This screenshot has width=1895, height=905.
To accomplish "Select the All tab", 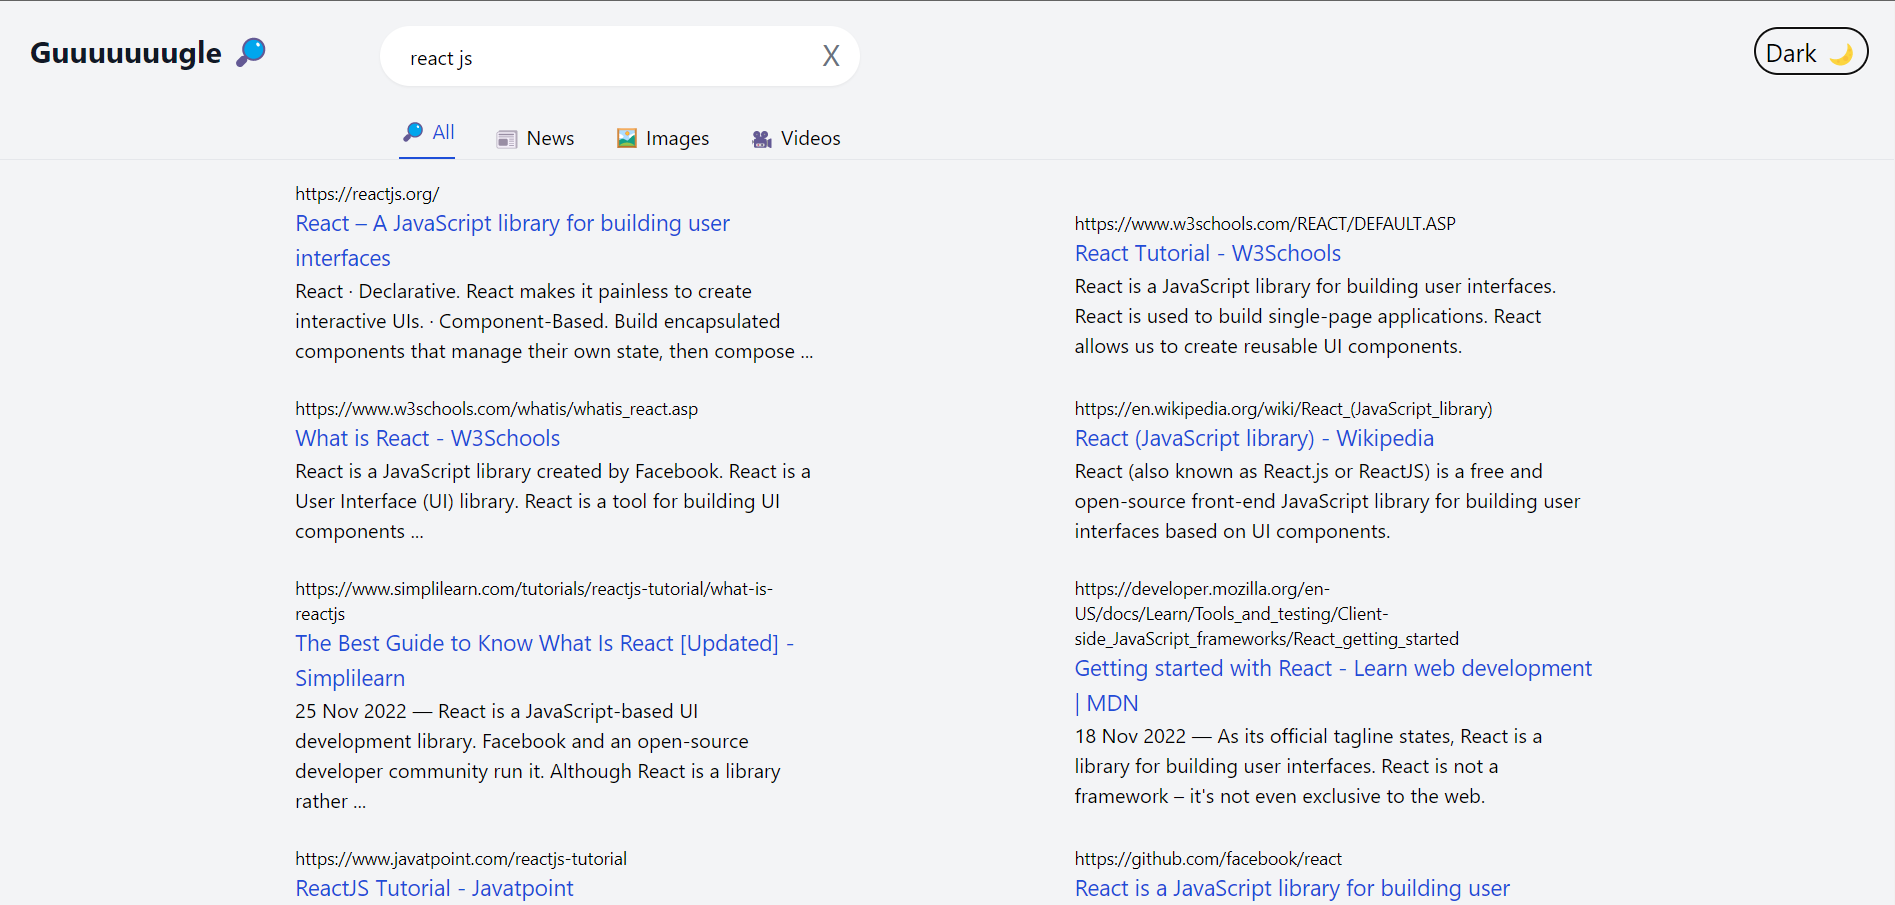I will click(x=443, y=133).
